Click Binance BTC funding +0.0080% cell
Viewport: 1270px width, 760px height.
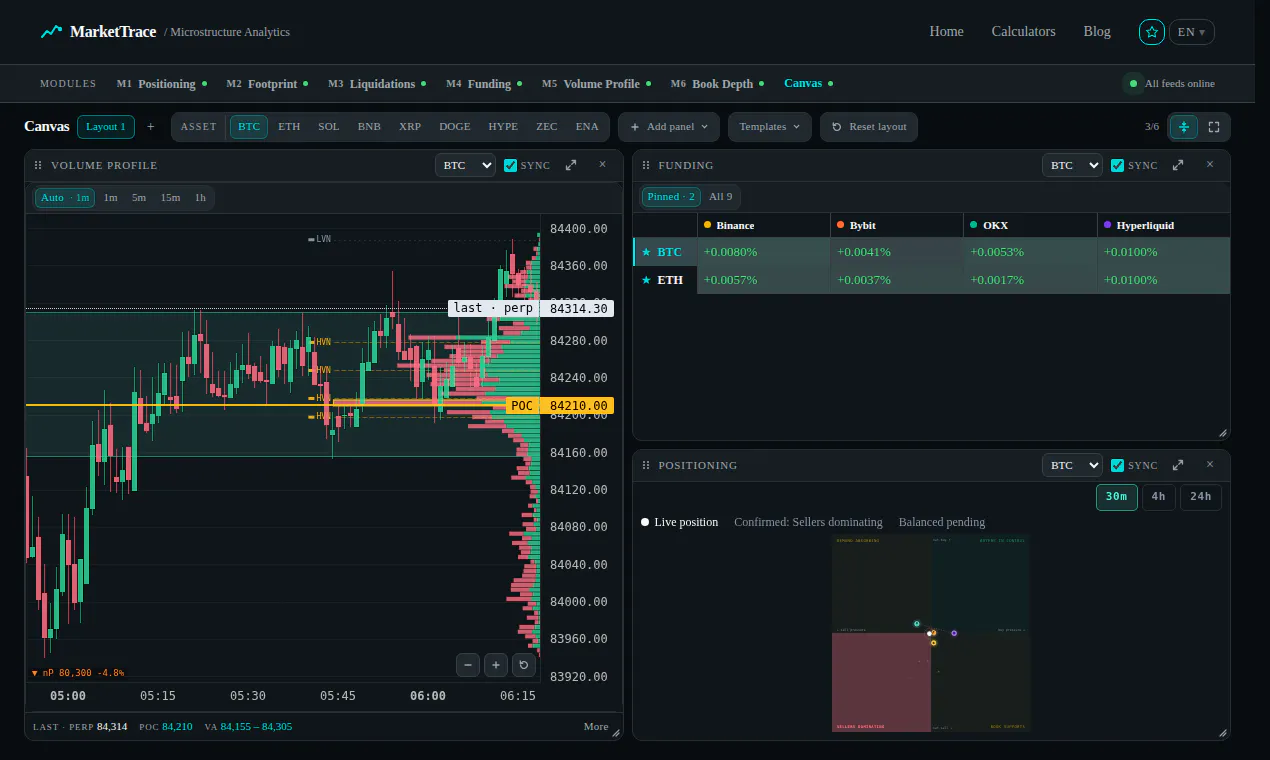763,252
